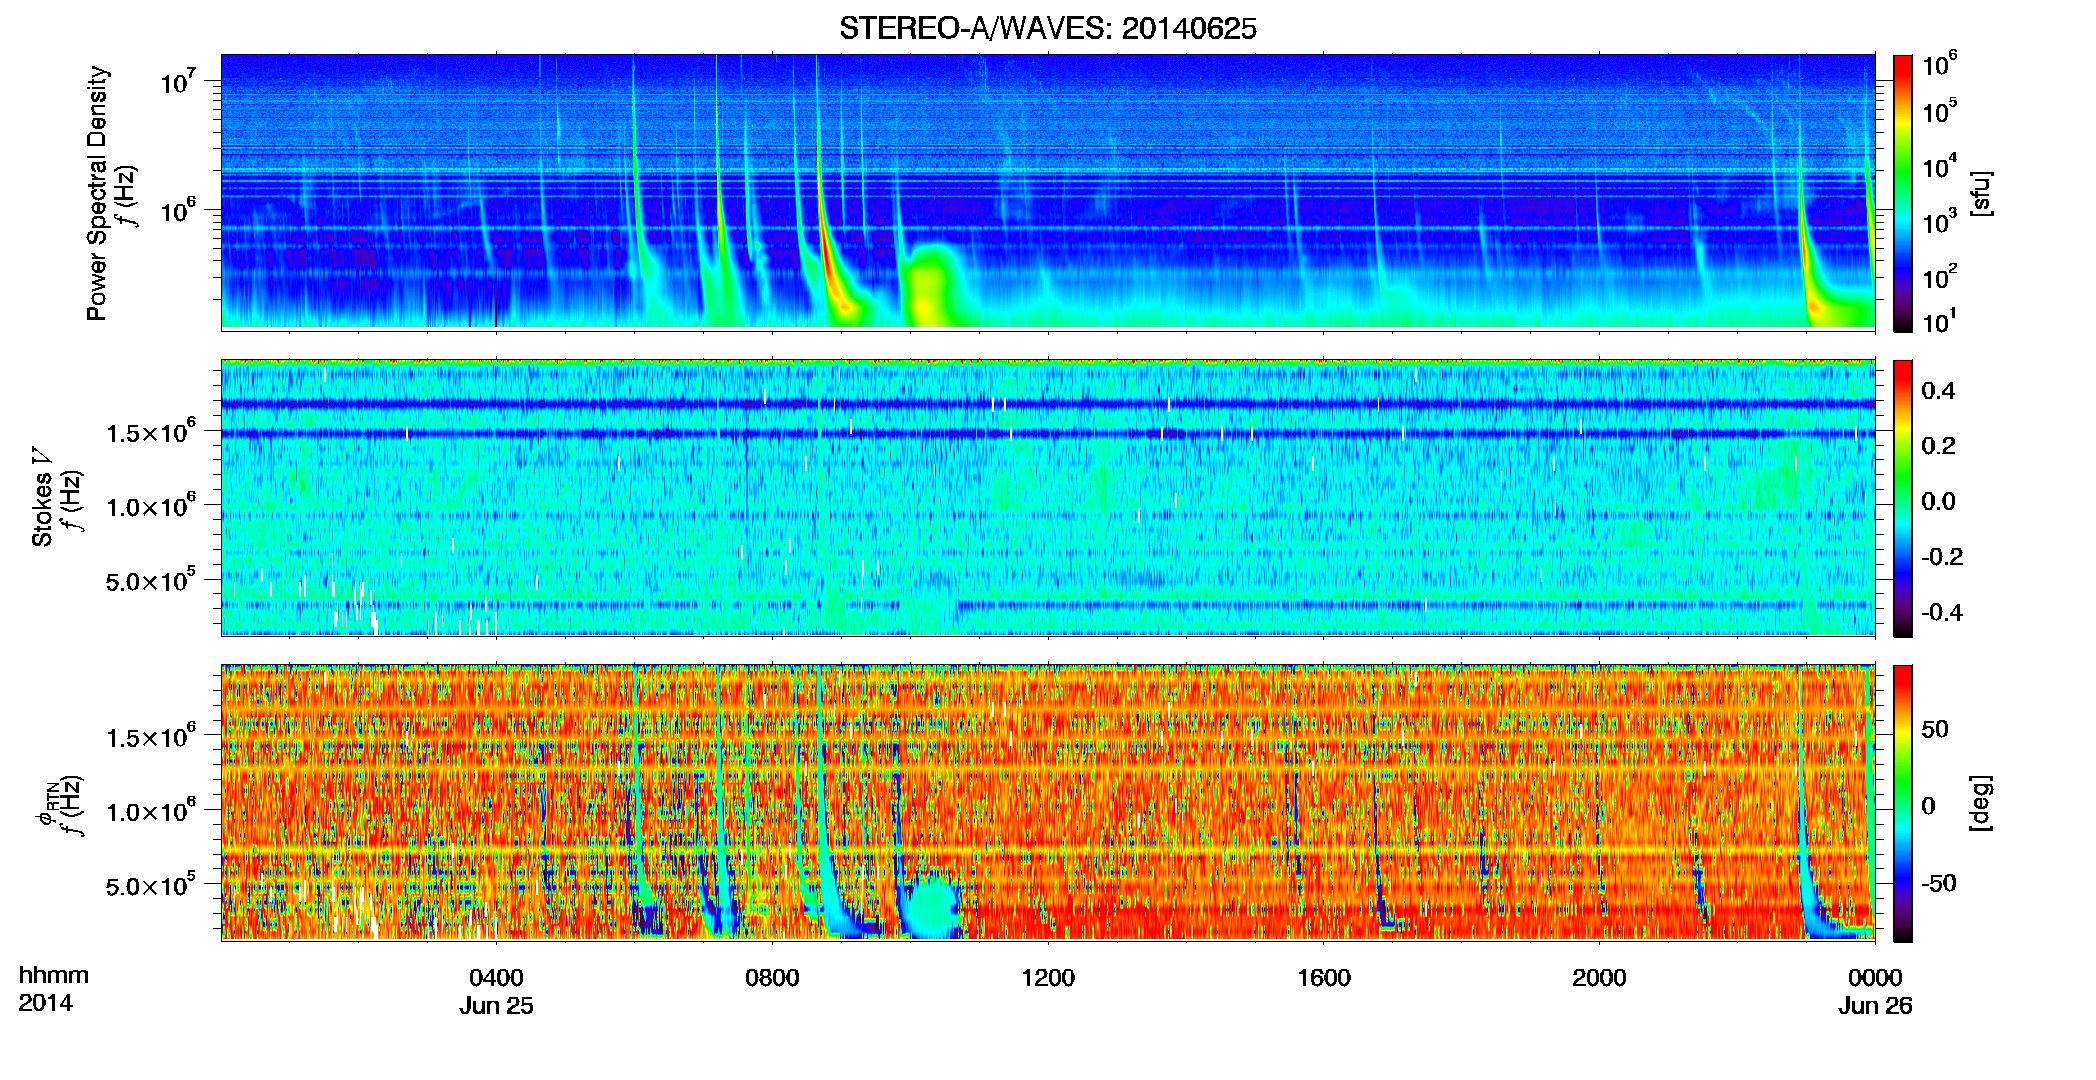Screen dimensions: 2096x1080
Task: Click the -0.4 value on Stokes colorbar
Action: click(1942, 612)
